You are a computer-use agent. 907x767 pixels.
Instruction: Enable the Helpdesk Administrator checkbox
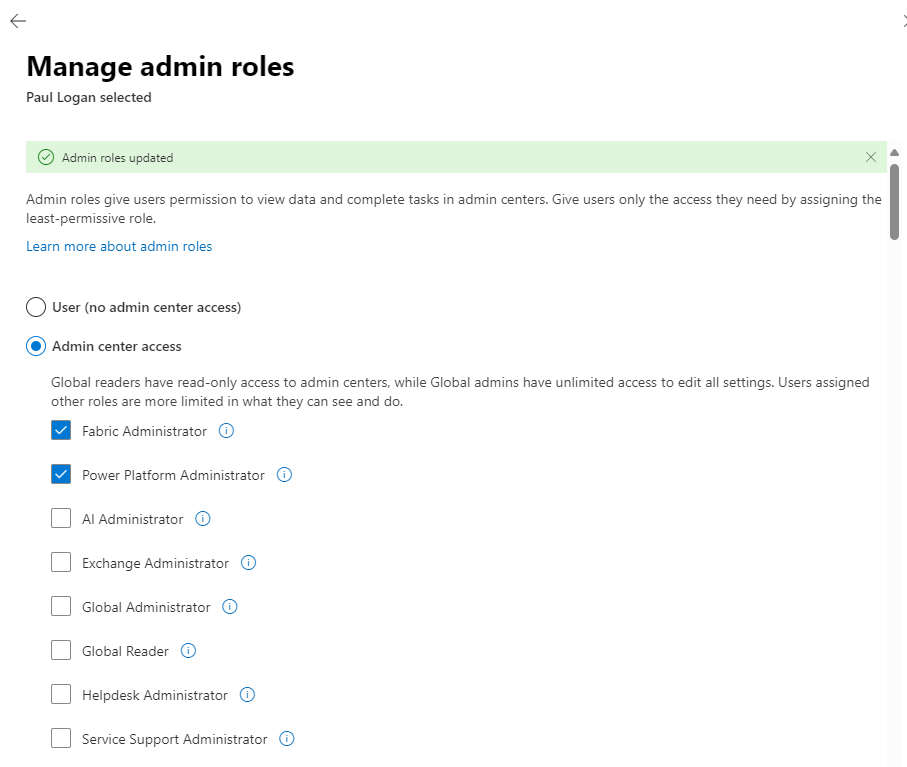tap(60, 694)
